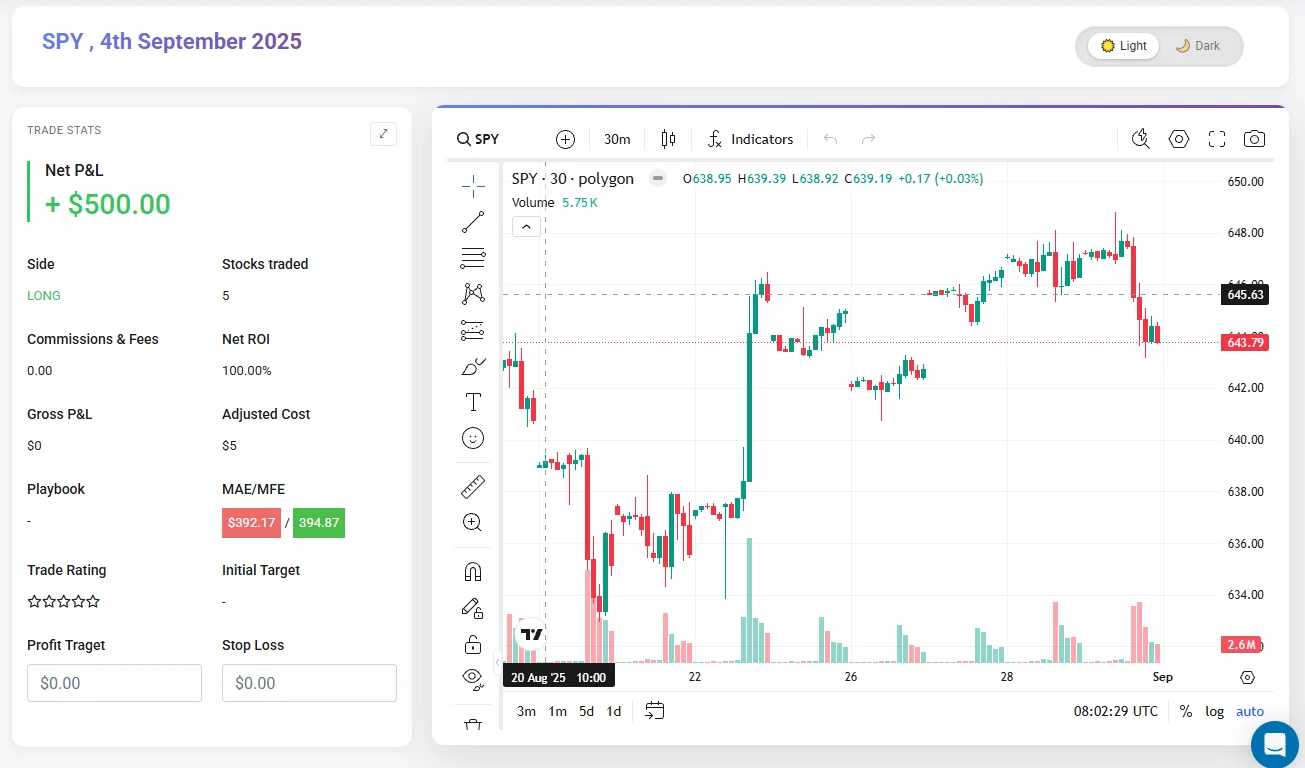Rate the trade with the fifth star
Viewport: 1305px width, 768px height.
[x=94, y=601]
